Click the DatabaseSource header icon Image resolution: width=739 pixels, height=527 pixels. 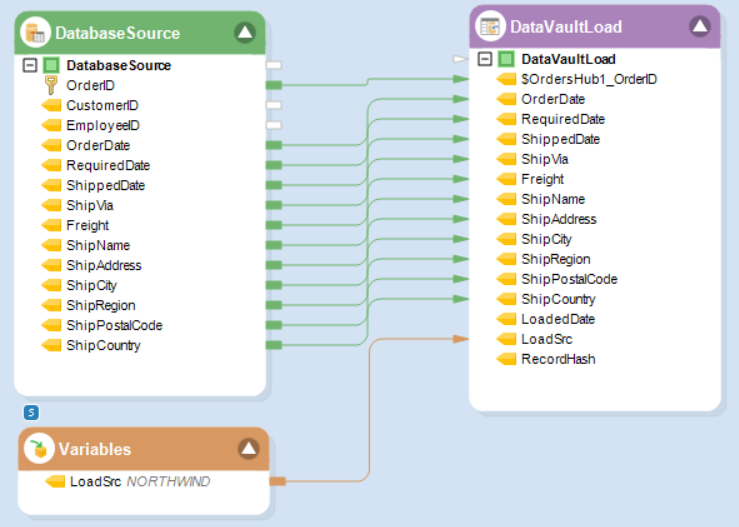click(x=36, y=33)
